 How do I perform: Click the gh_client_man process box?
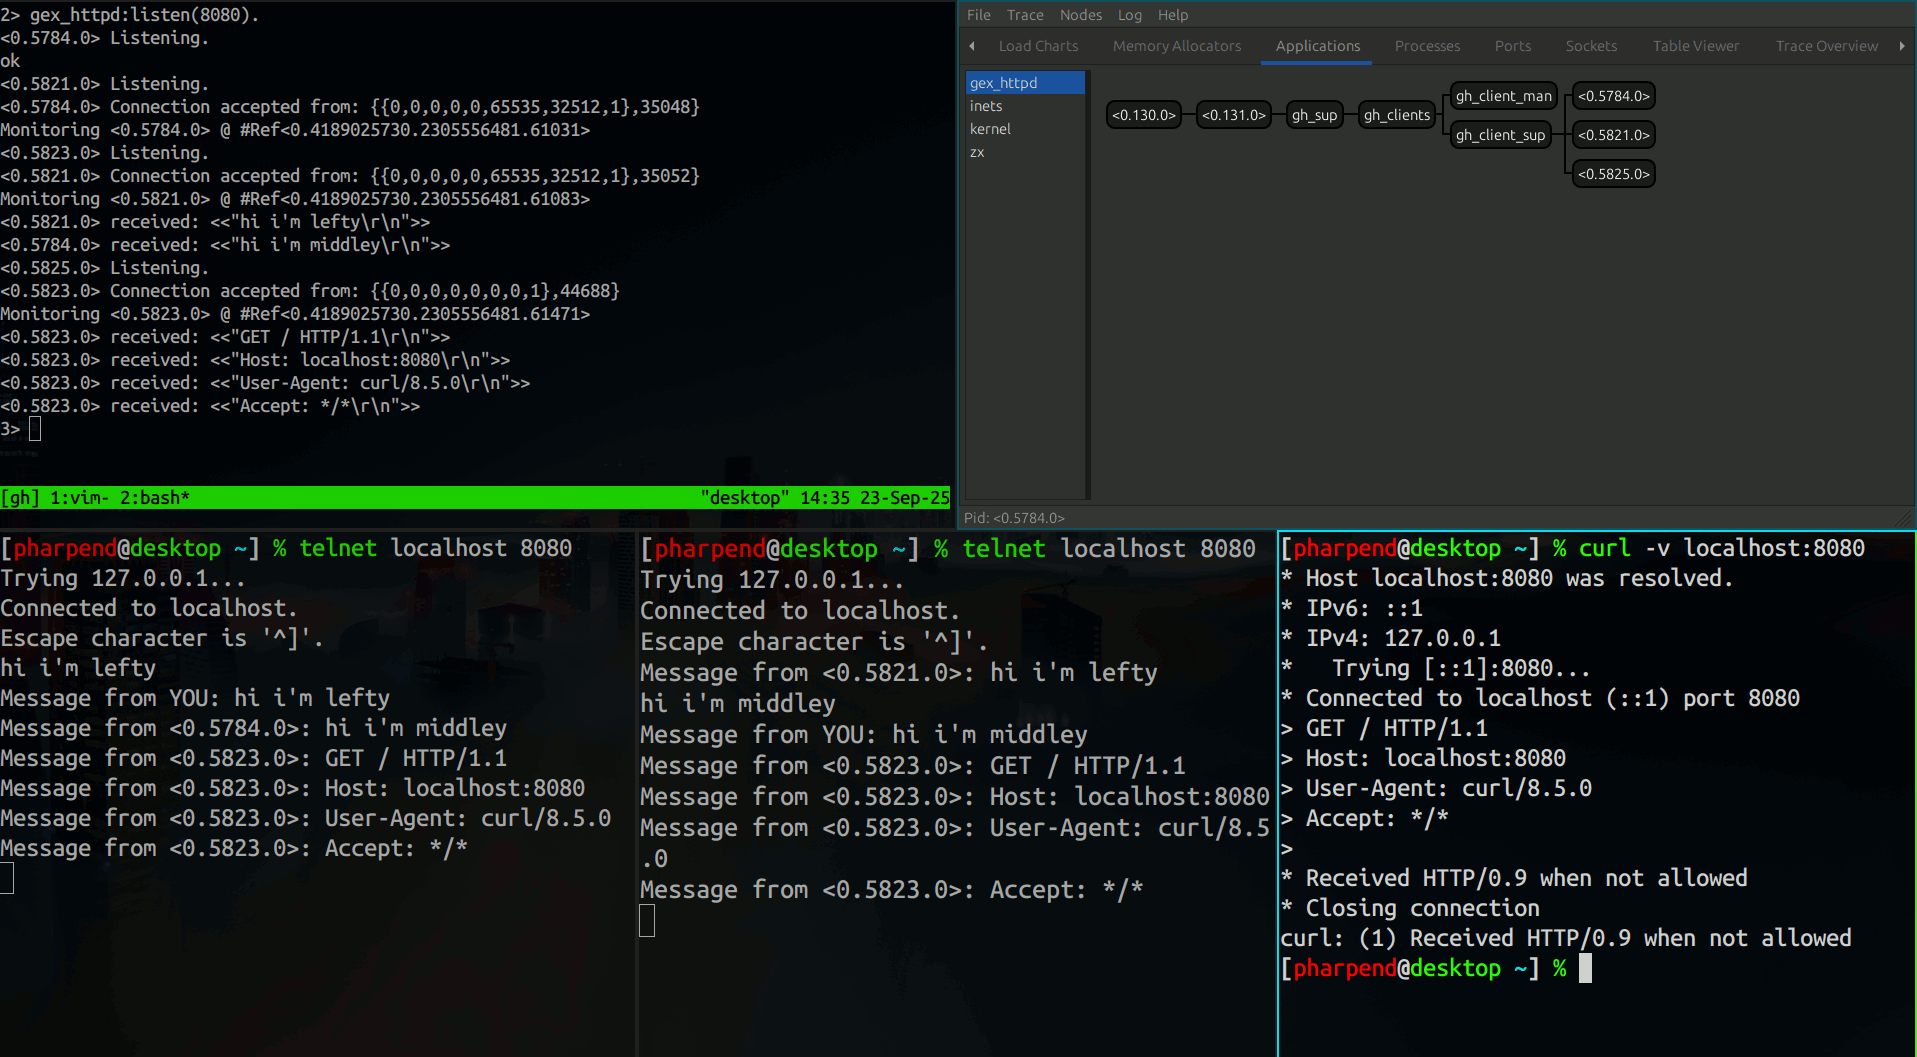pos(1503,95)
